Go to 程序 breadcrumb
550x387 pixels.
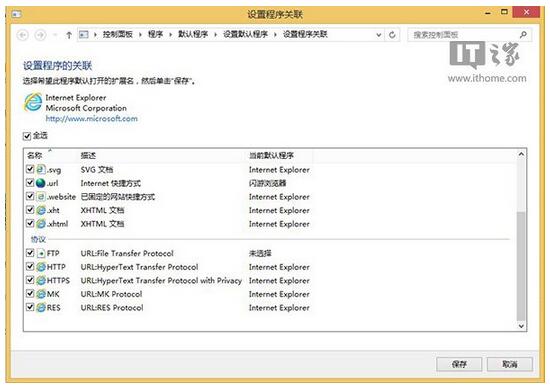coord(155,34)
